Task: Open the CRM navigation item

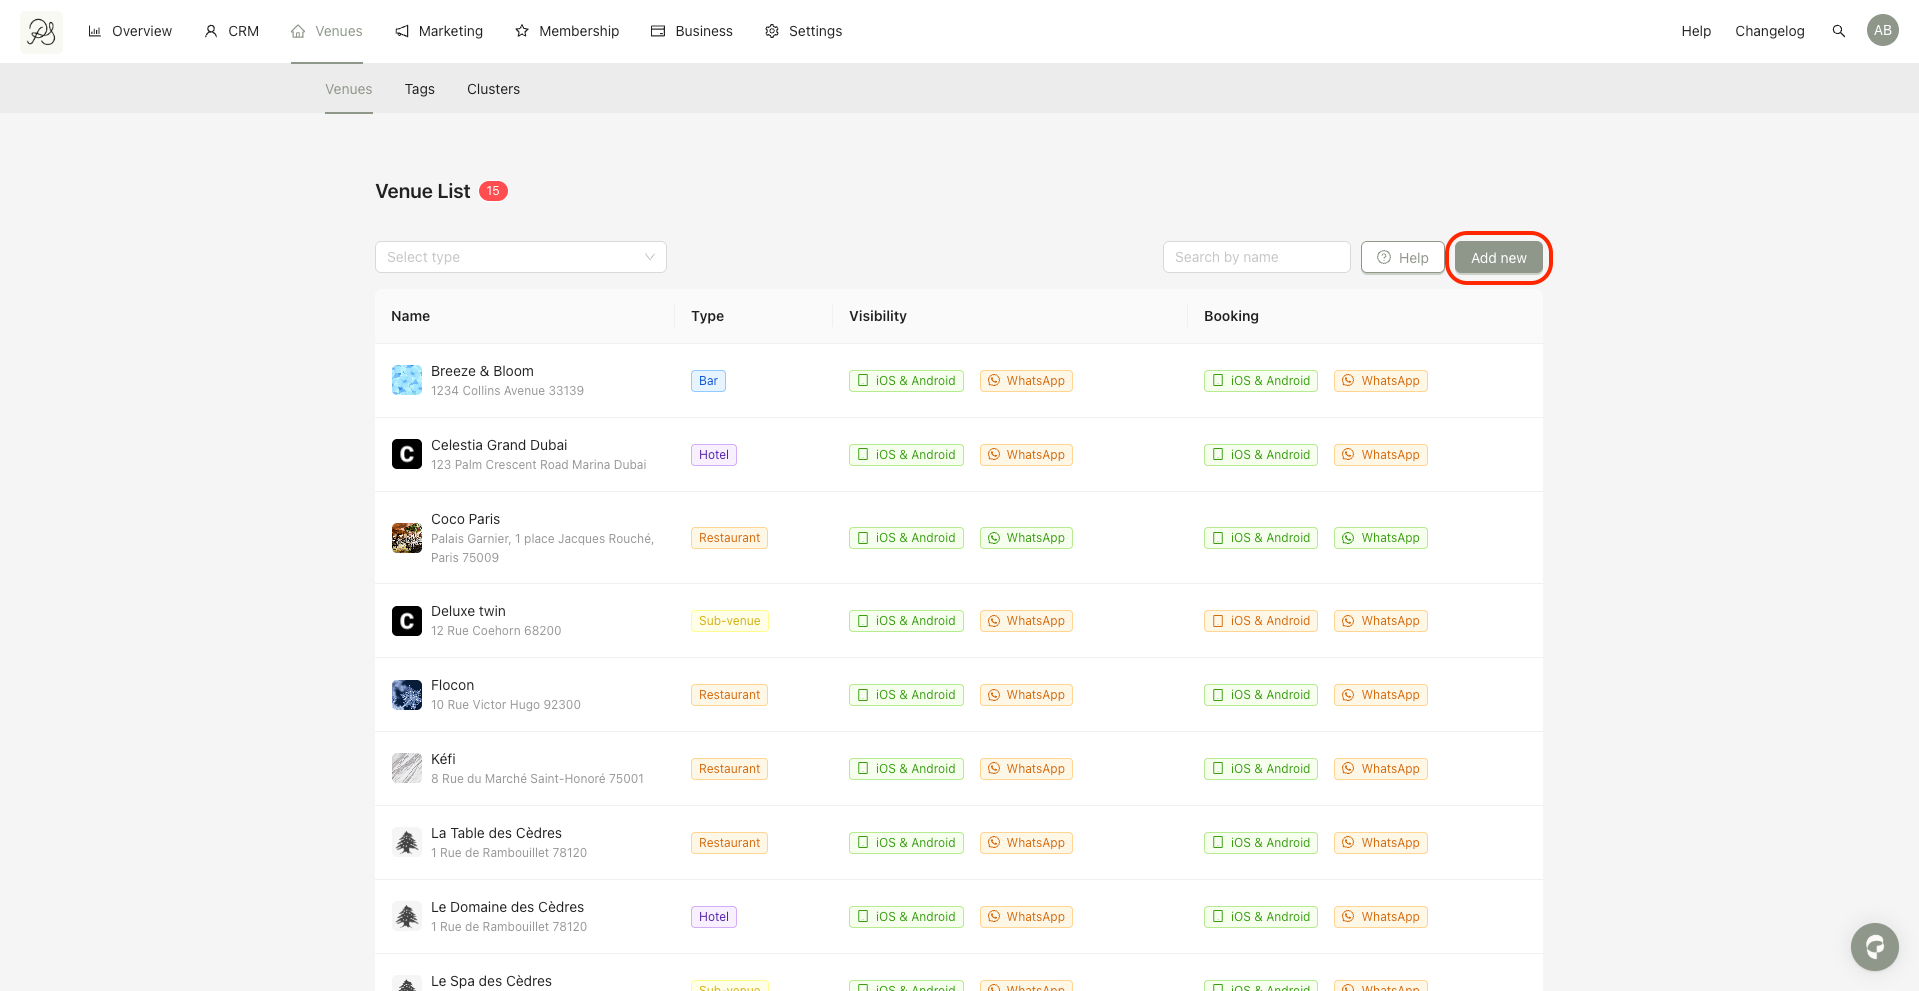Action: [x=231, y=31]
